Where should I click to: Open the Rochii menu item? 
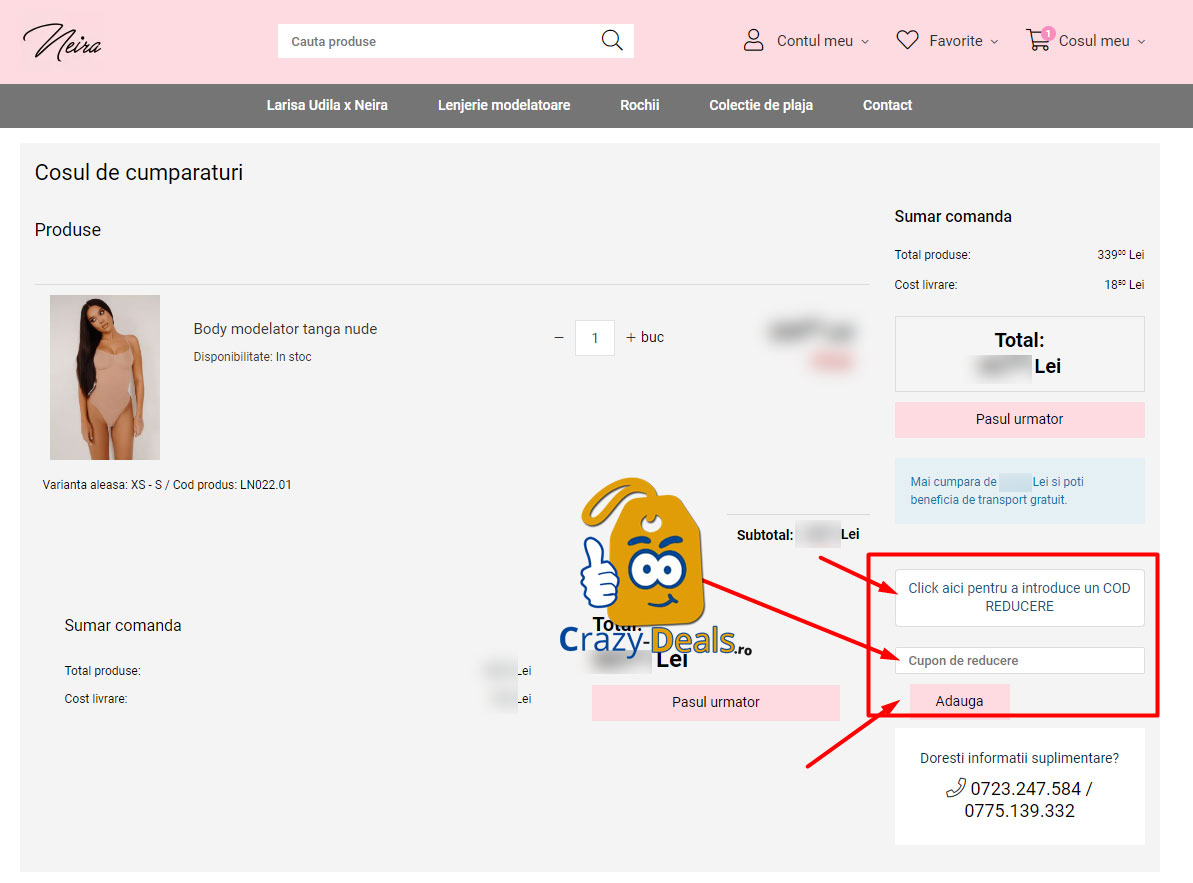tap(639, 105)
